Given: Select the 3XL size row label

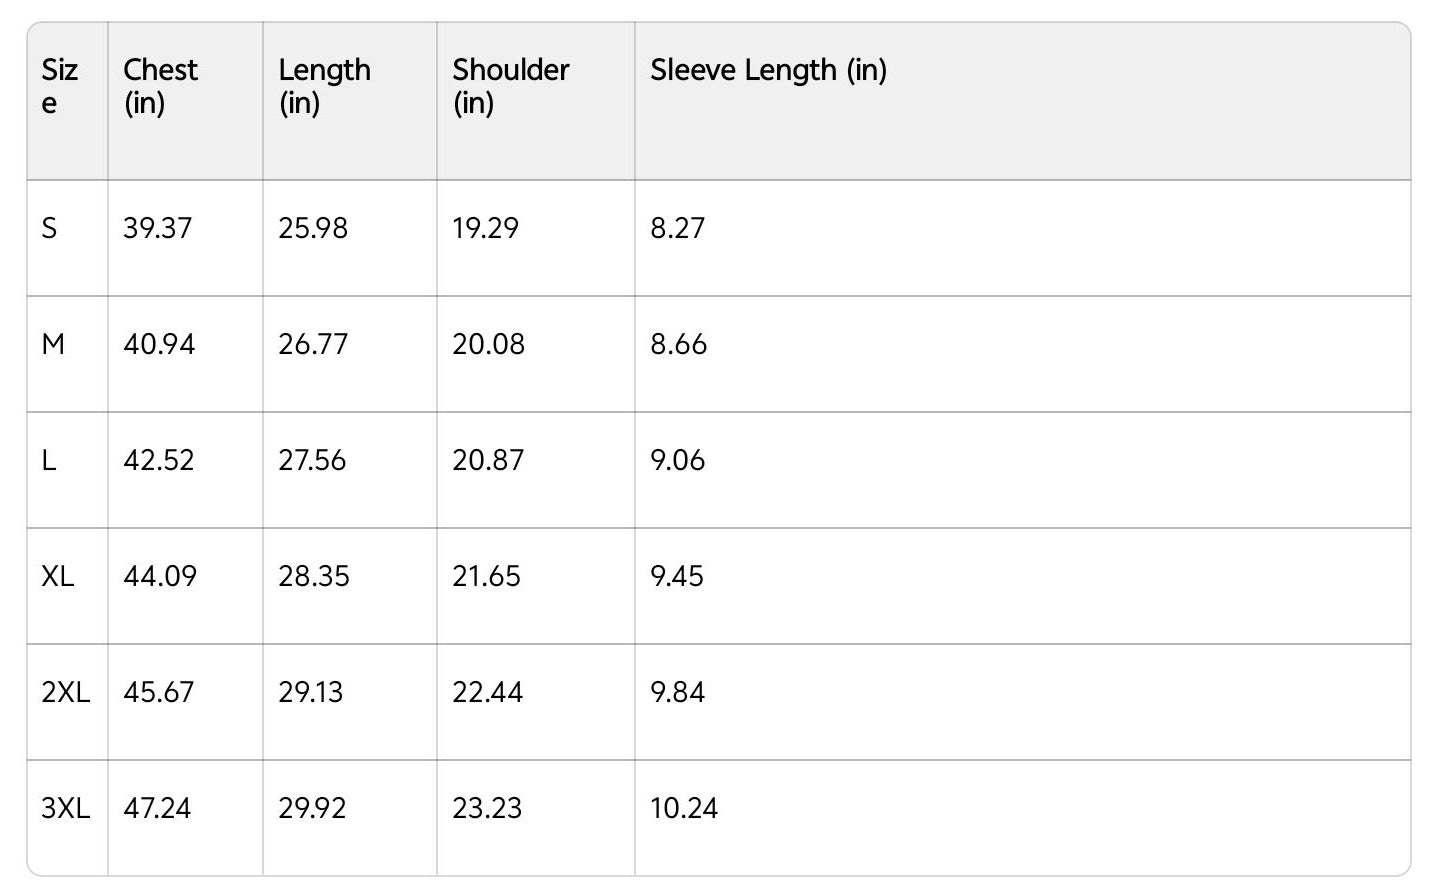Looking at the screenshot, I should coord(65,808).
